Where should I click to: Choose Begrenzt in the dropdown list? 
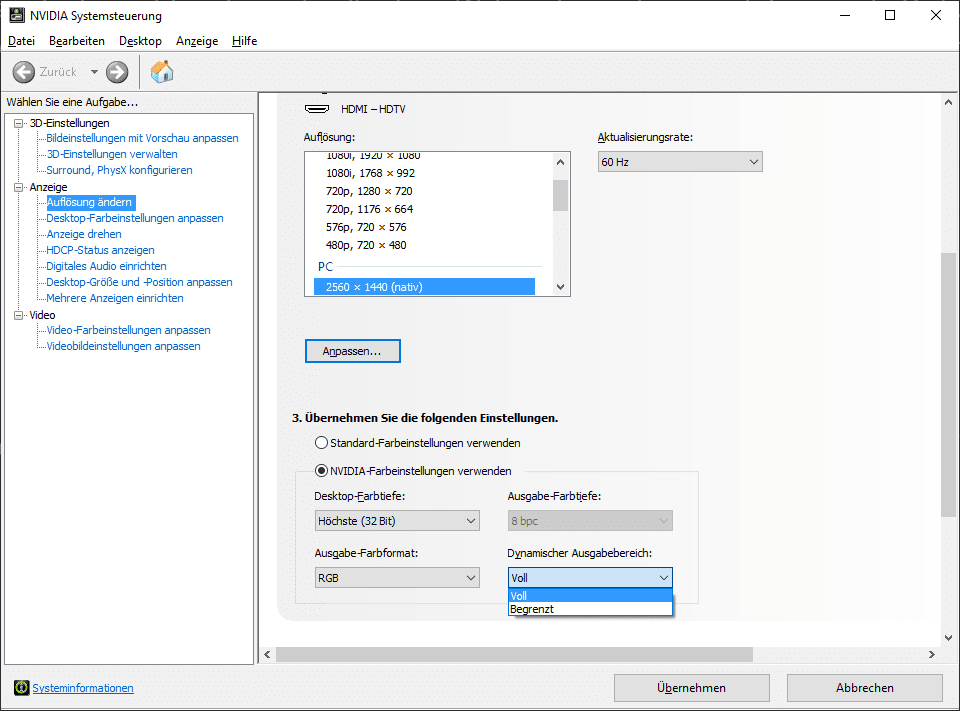coord(590,609)
